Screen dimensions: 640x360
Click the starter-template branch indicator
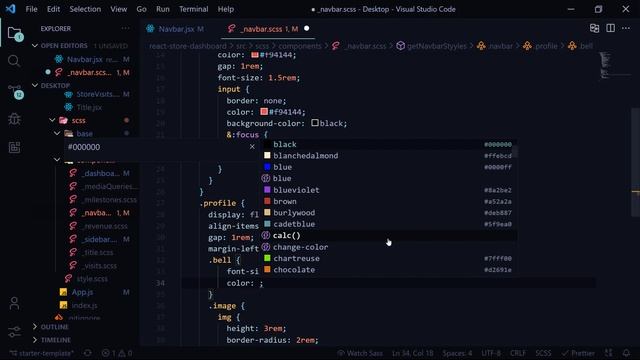pos(42,353)
